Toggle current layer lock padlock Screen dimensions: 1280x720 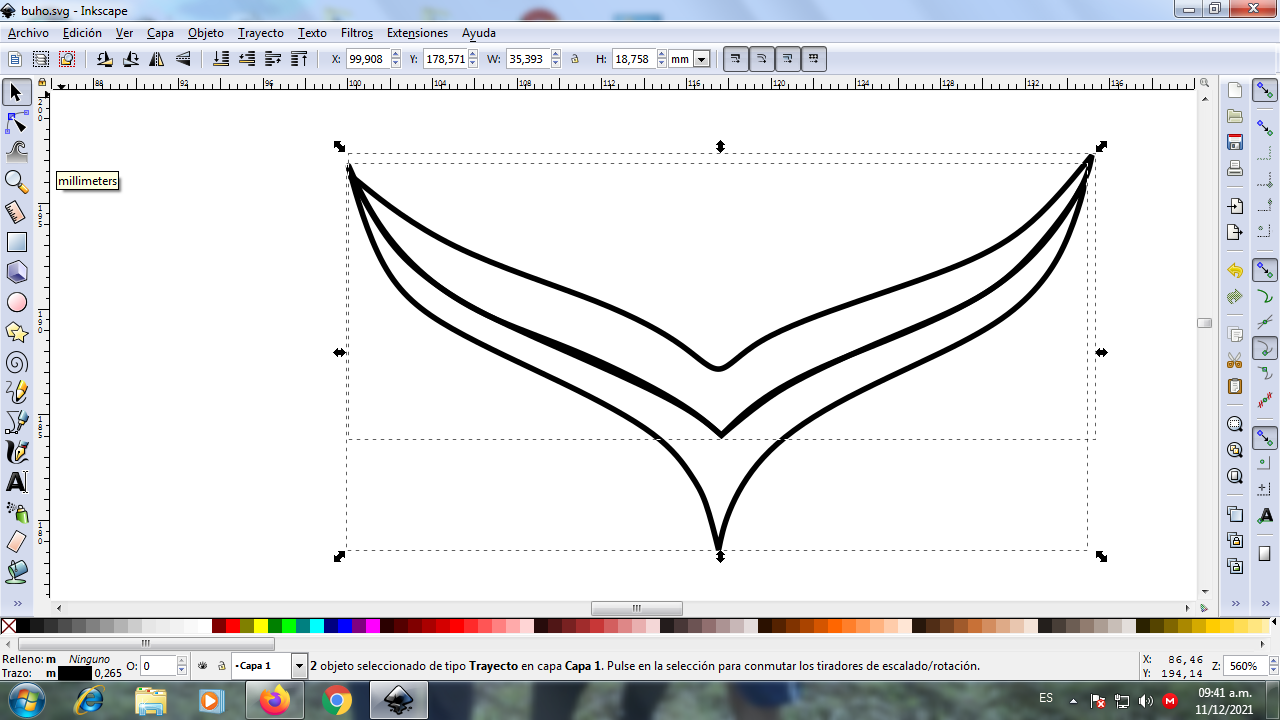(x=220, y=665)
